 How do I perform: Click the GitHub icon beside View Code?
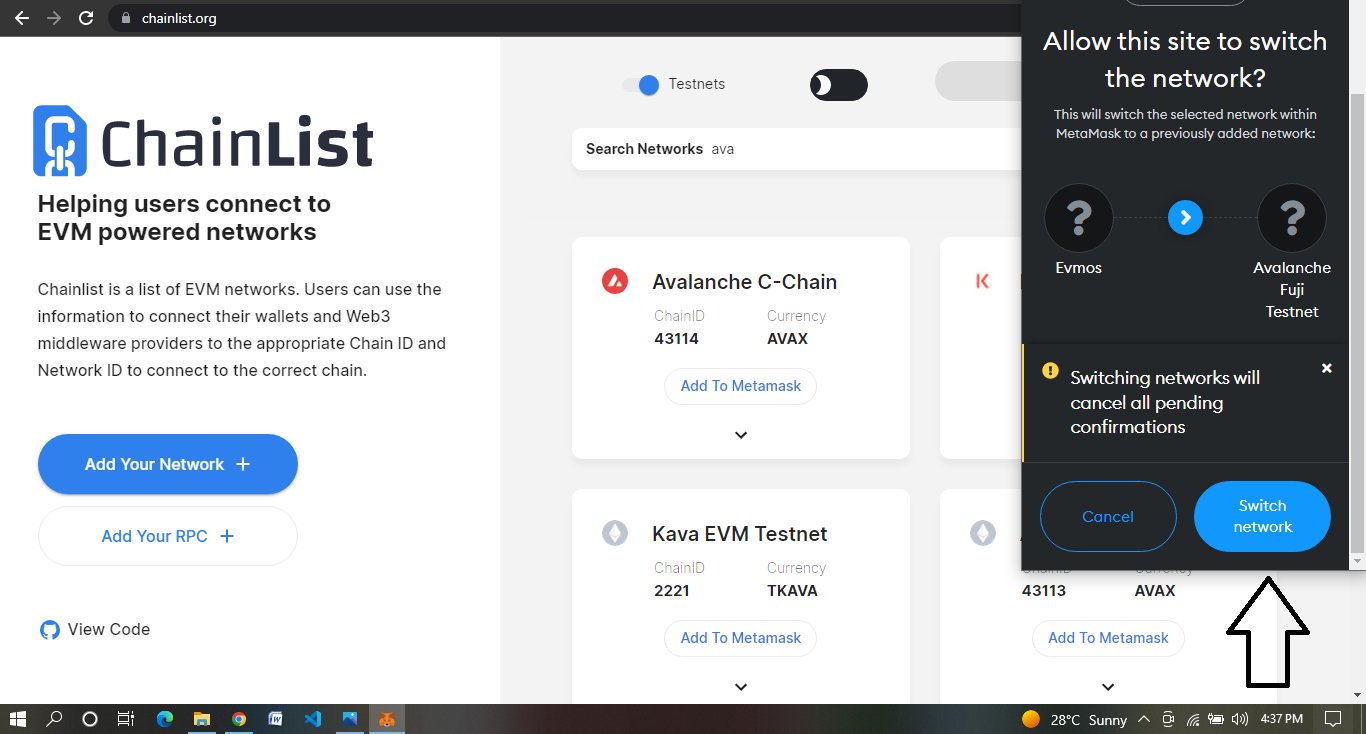pos(49,630)
